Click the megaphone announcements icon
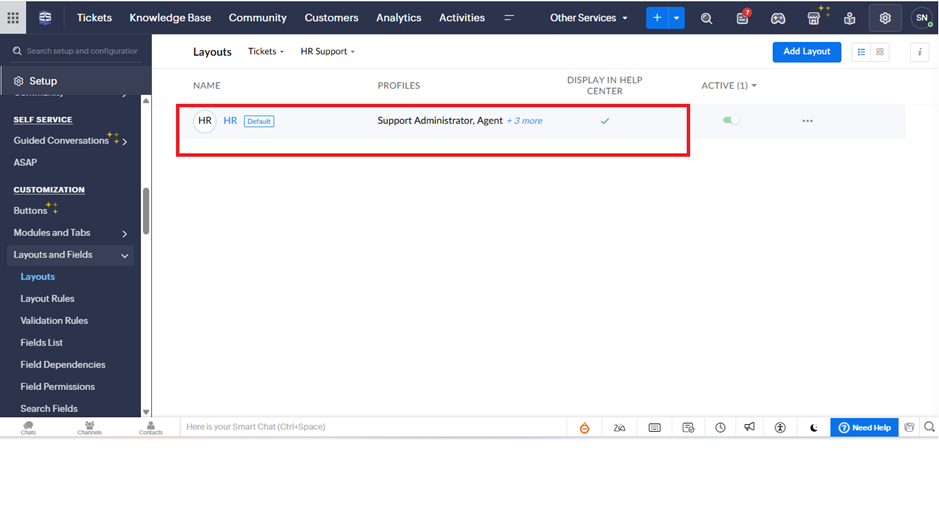This screenshot has width=939, height=528. 749,428
